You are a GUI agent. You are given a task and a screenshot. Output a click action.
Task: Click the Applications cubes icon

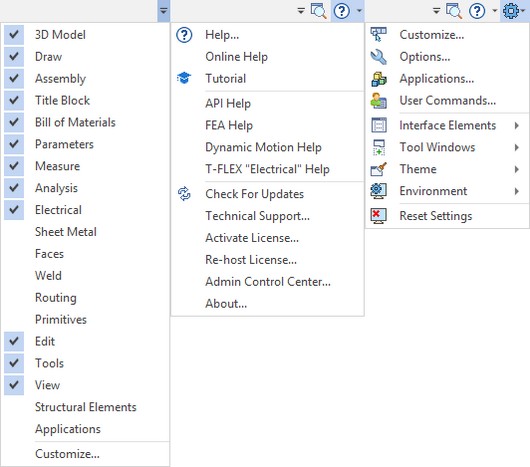tap(379, 79)
